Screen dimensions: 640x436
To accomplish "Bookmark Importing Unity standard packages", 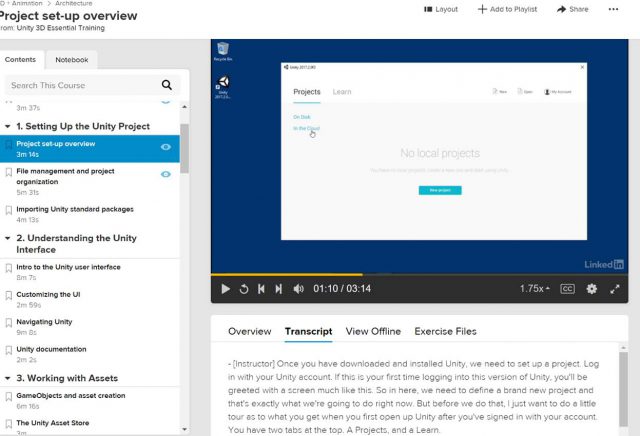I will tap(8, 210).
